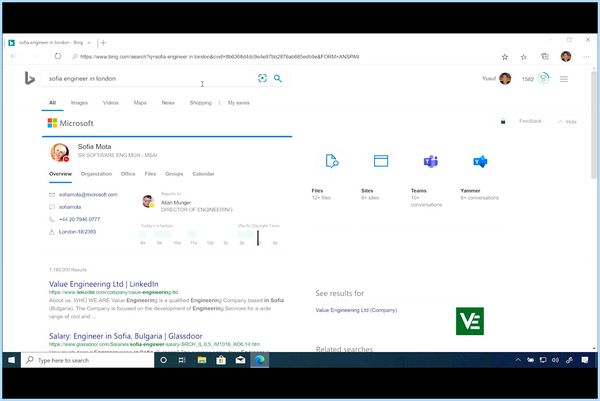Click Sofia Mota's email address
600x401 pixels.
click(x=88, y=194)
